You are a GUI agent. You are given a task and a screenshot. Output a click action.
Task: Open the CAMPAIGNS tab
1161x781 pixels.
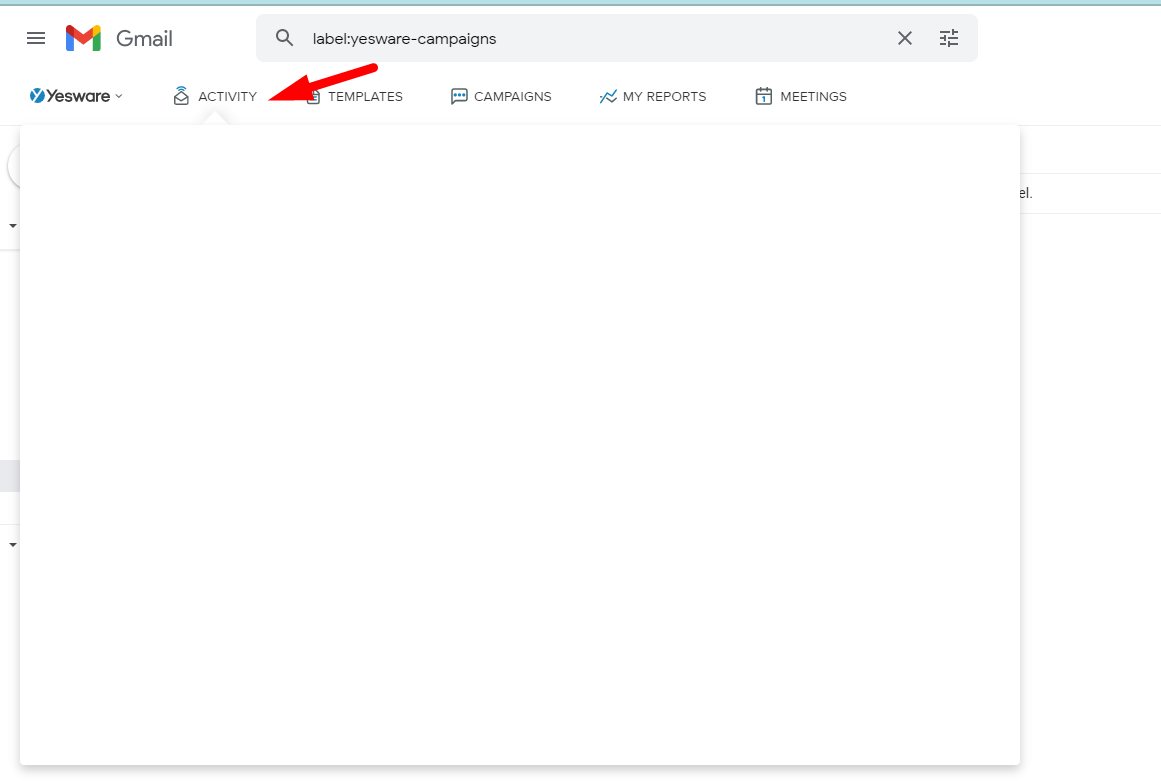pyautogui.click(x=501, y=96)
